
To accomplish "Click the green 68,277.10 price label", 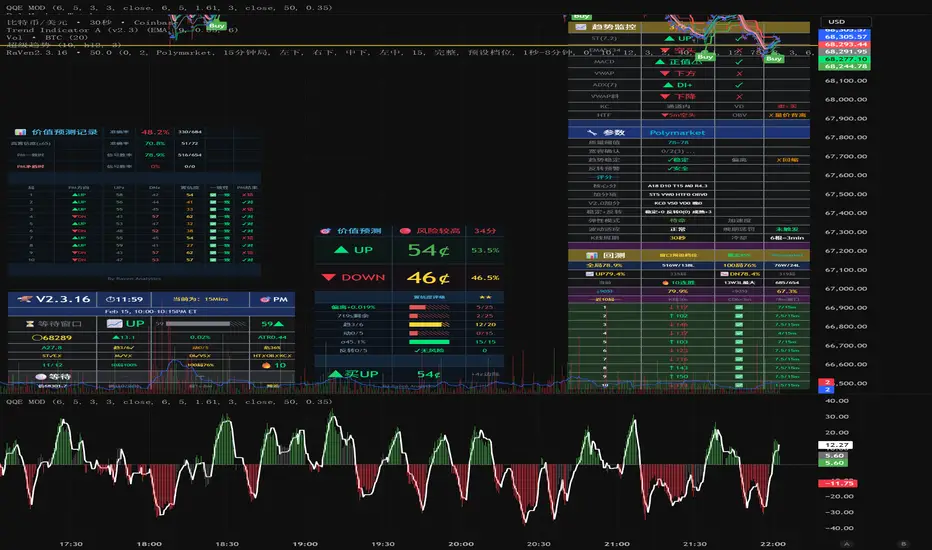I will 844,59.
